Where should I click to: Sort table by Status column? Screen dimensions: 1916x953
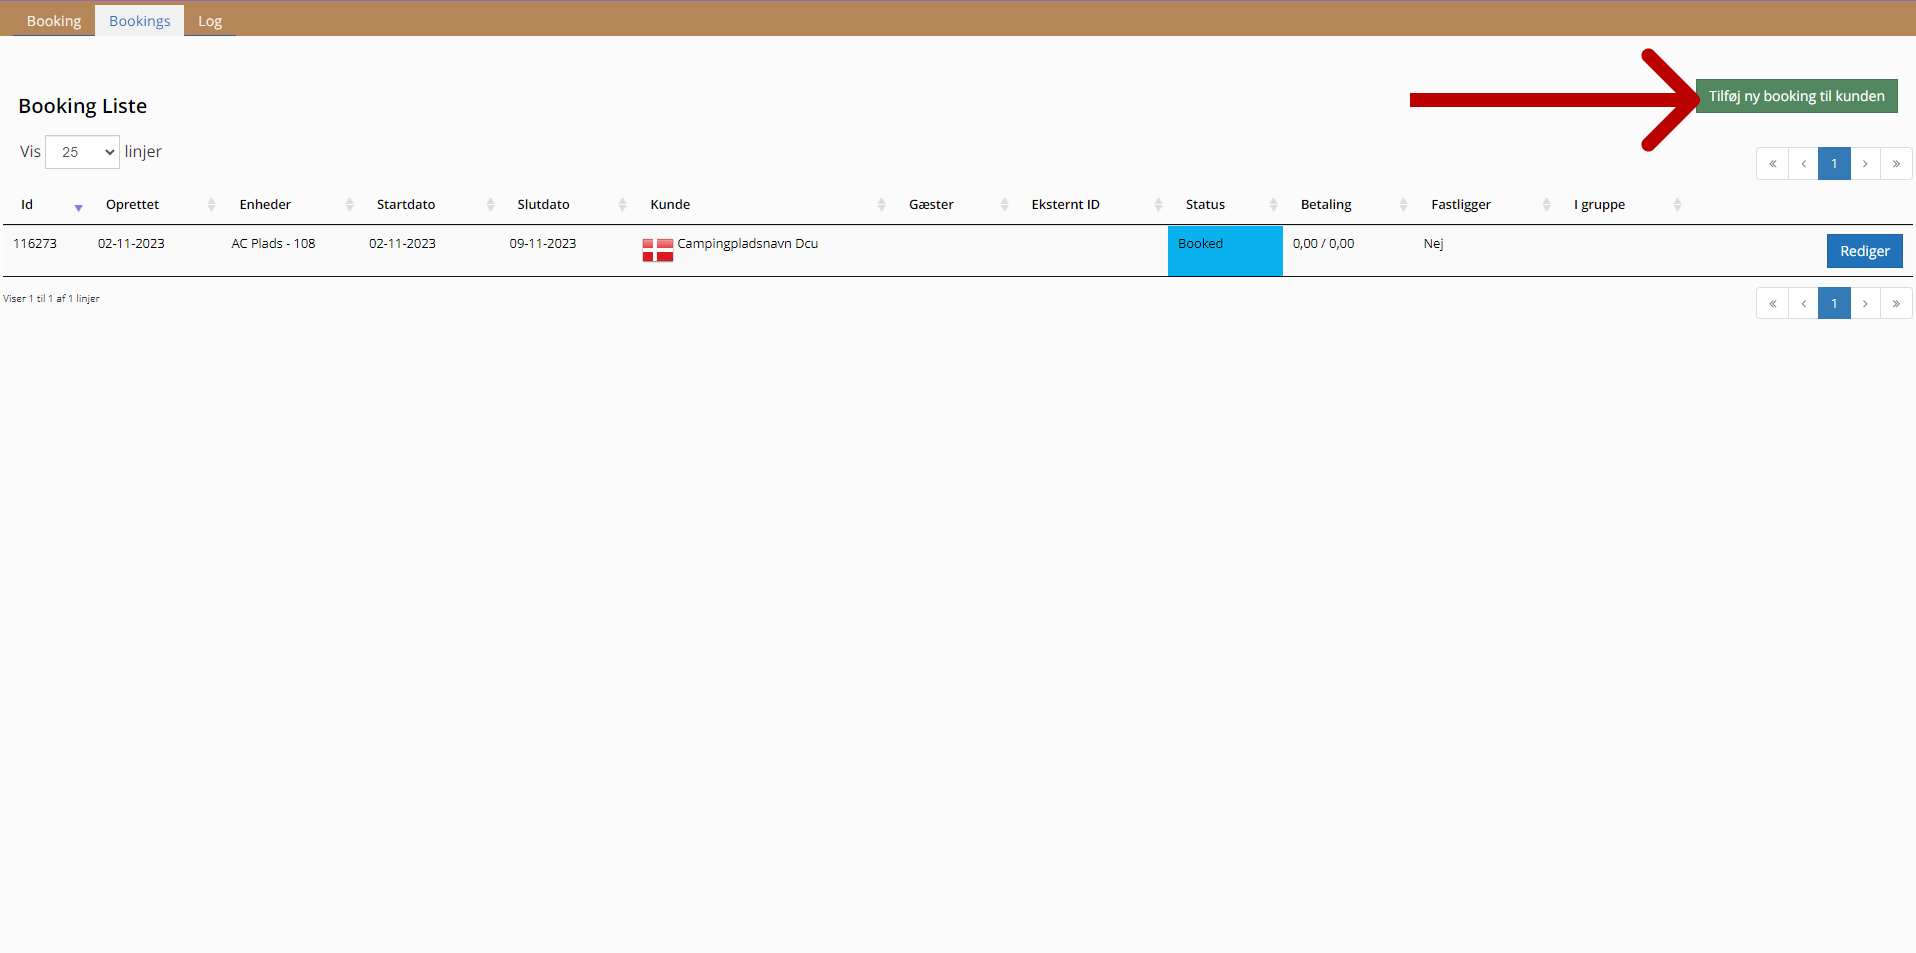pos(1205,205)
